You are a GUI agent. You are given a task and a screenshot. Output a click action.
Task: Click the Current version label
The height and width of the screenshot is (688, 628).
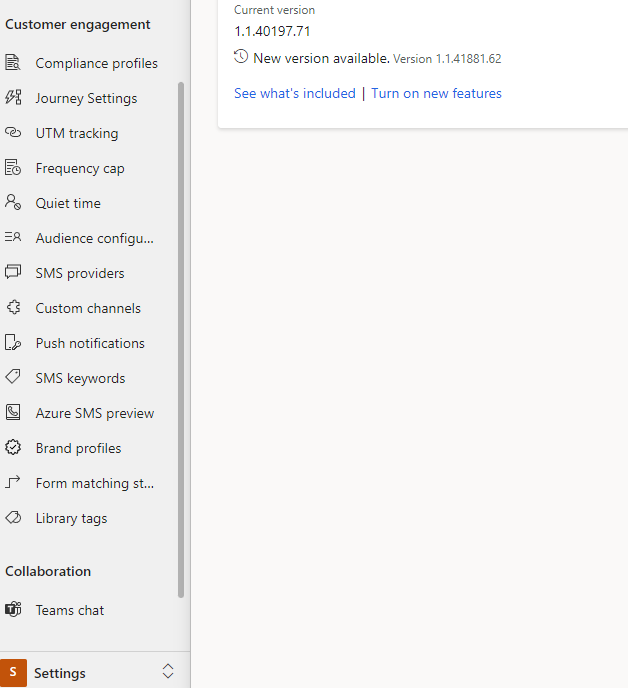(x=274, y=10)
